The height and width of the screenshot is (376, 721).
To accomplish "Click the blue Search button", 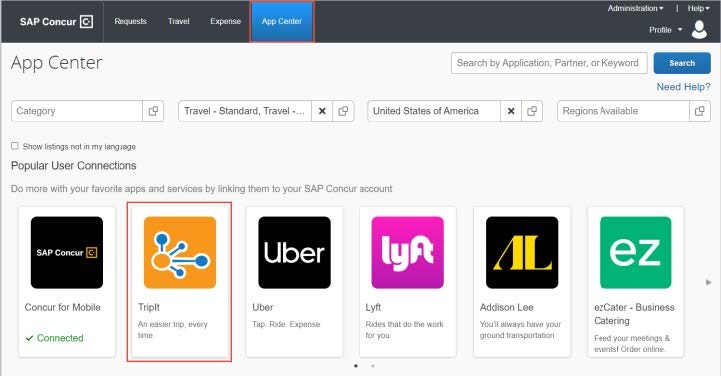I will point(682,63).
